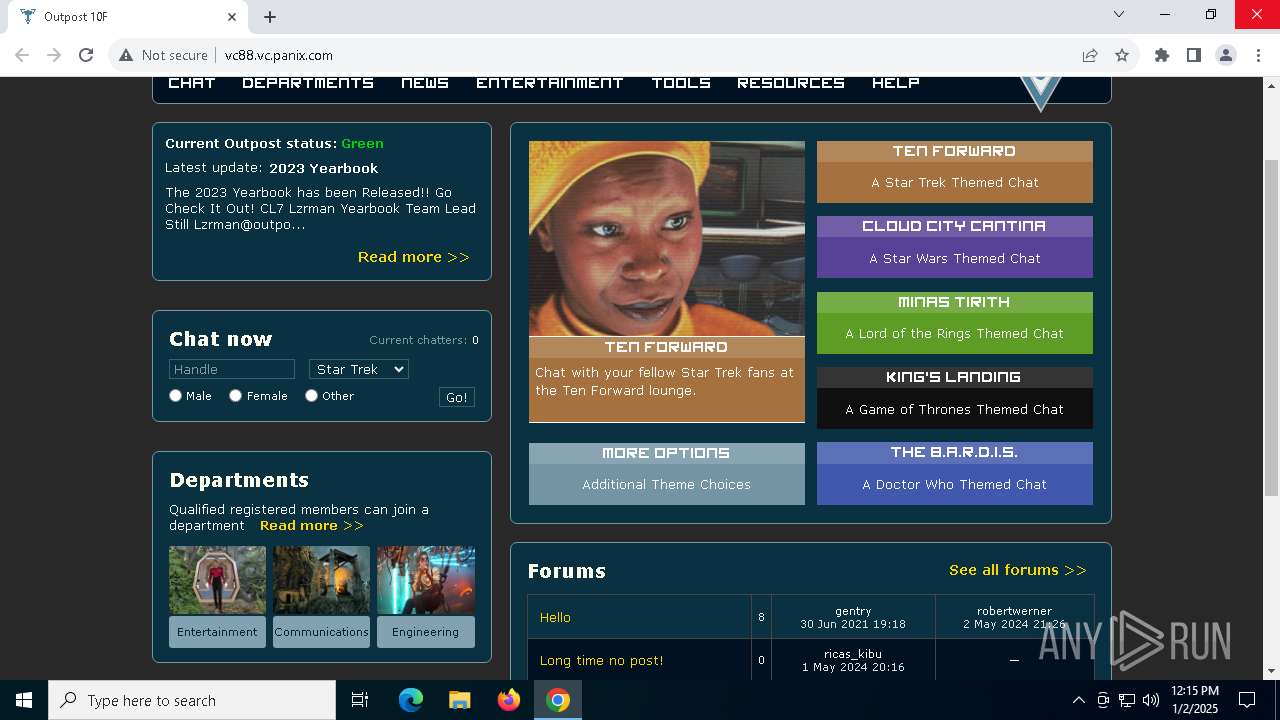This screenshot has width=1280, height=720.
Task: Select the Male radio button
Action: pos(176,396)
